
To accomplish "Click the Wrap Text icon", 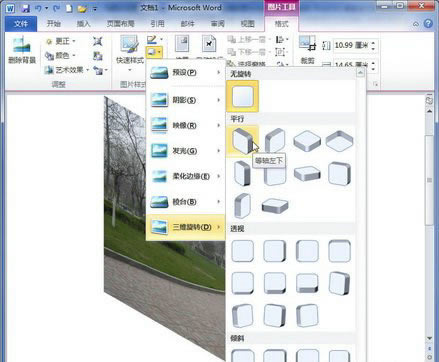I will pyautogui.click(x=209, y=44).
